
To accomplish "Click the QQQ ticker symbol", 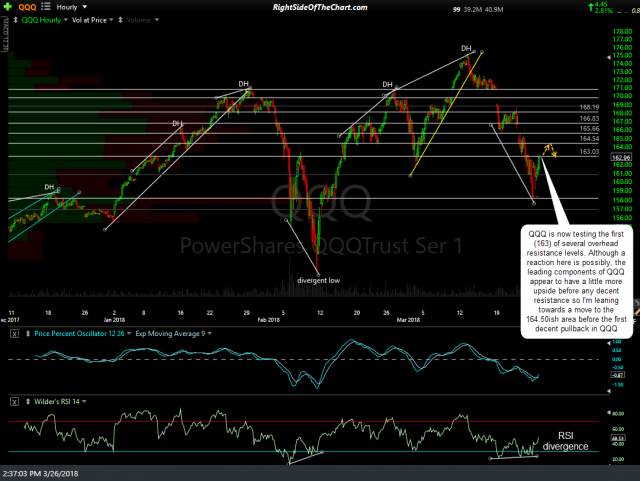I will point(27,7).
